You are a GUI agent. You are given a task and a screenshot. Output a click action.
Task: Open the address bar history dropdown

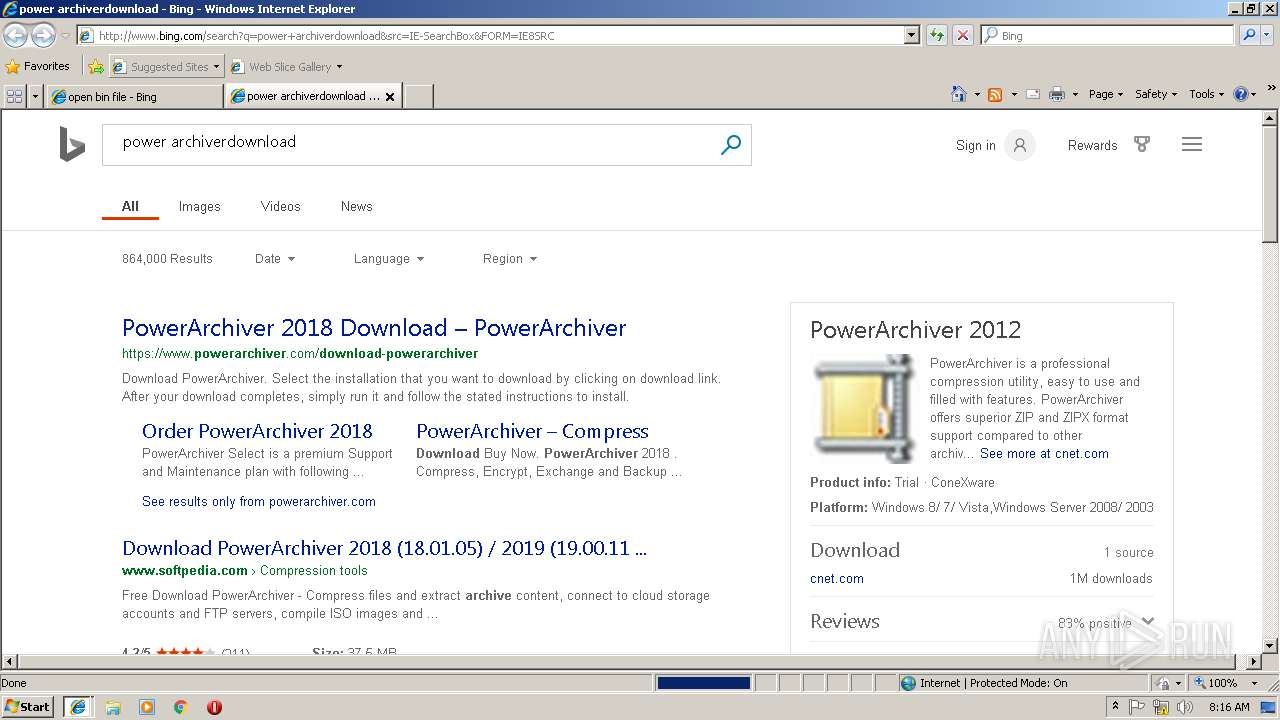[x=911, y=35]
